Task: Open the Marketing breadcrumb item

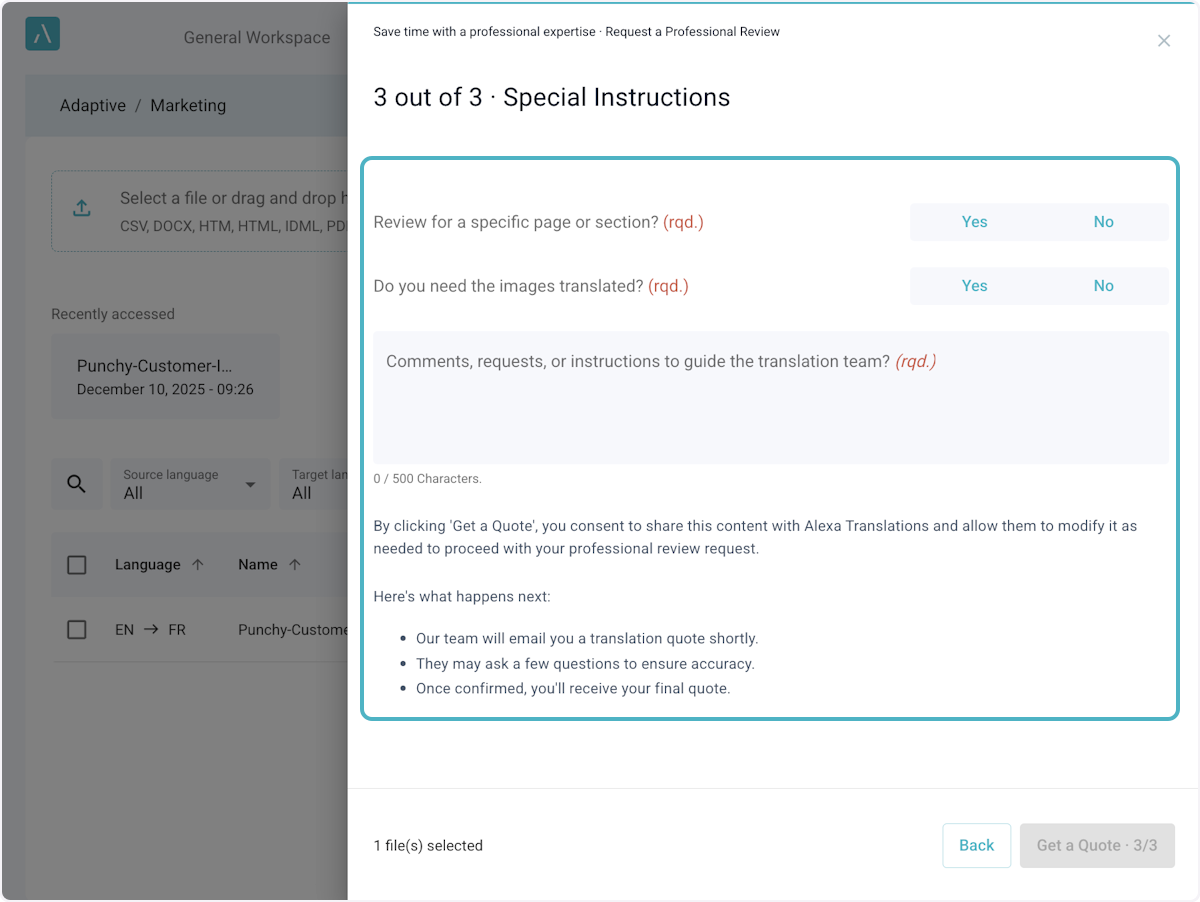Action: pos(188,106)
